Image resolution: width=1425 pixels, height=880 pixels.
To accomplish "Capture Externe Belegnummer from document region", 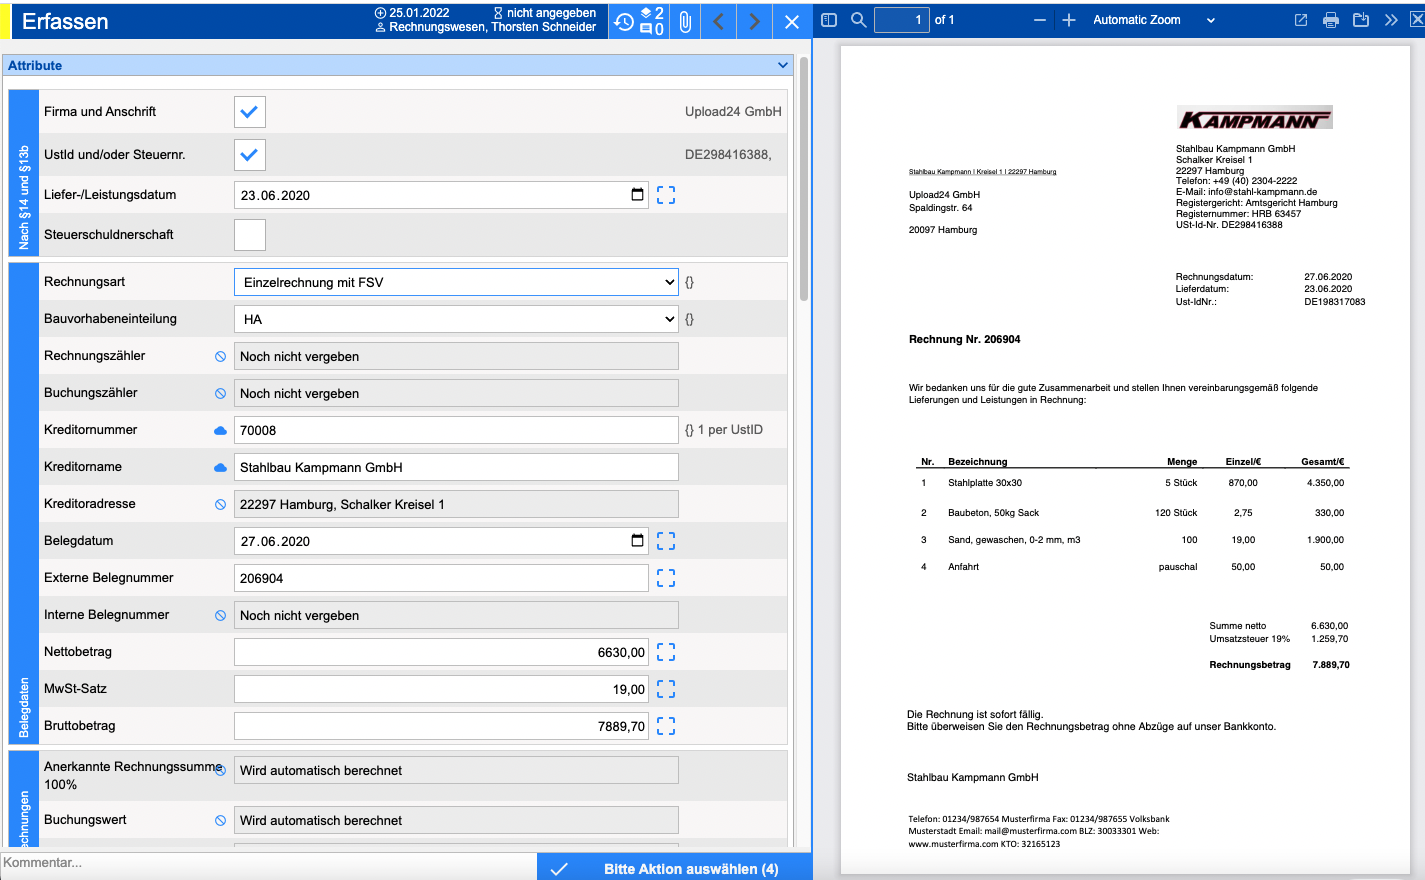I will click(x=666, y=578).
